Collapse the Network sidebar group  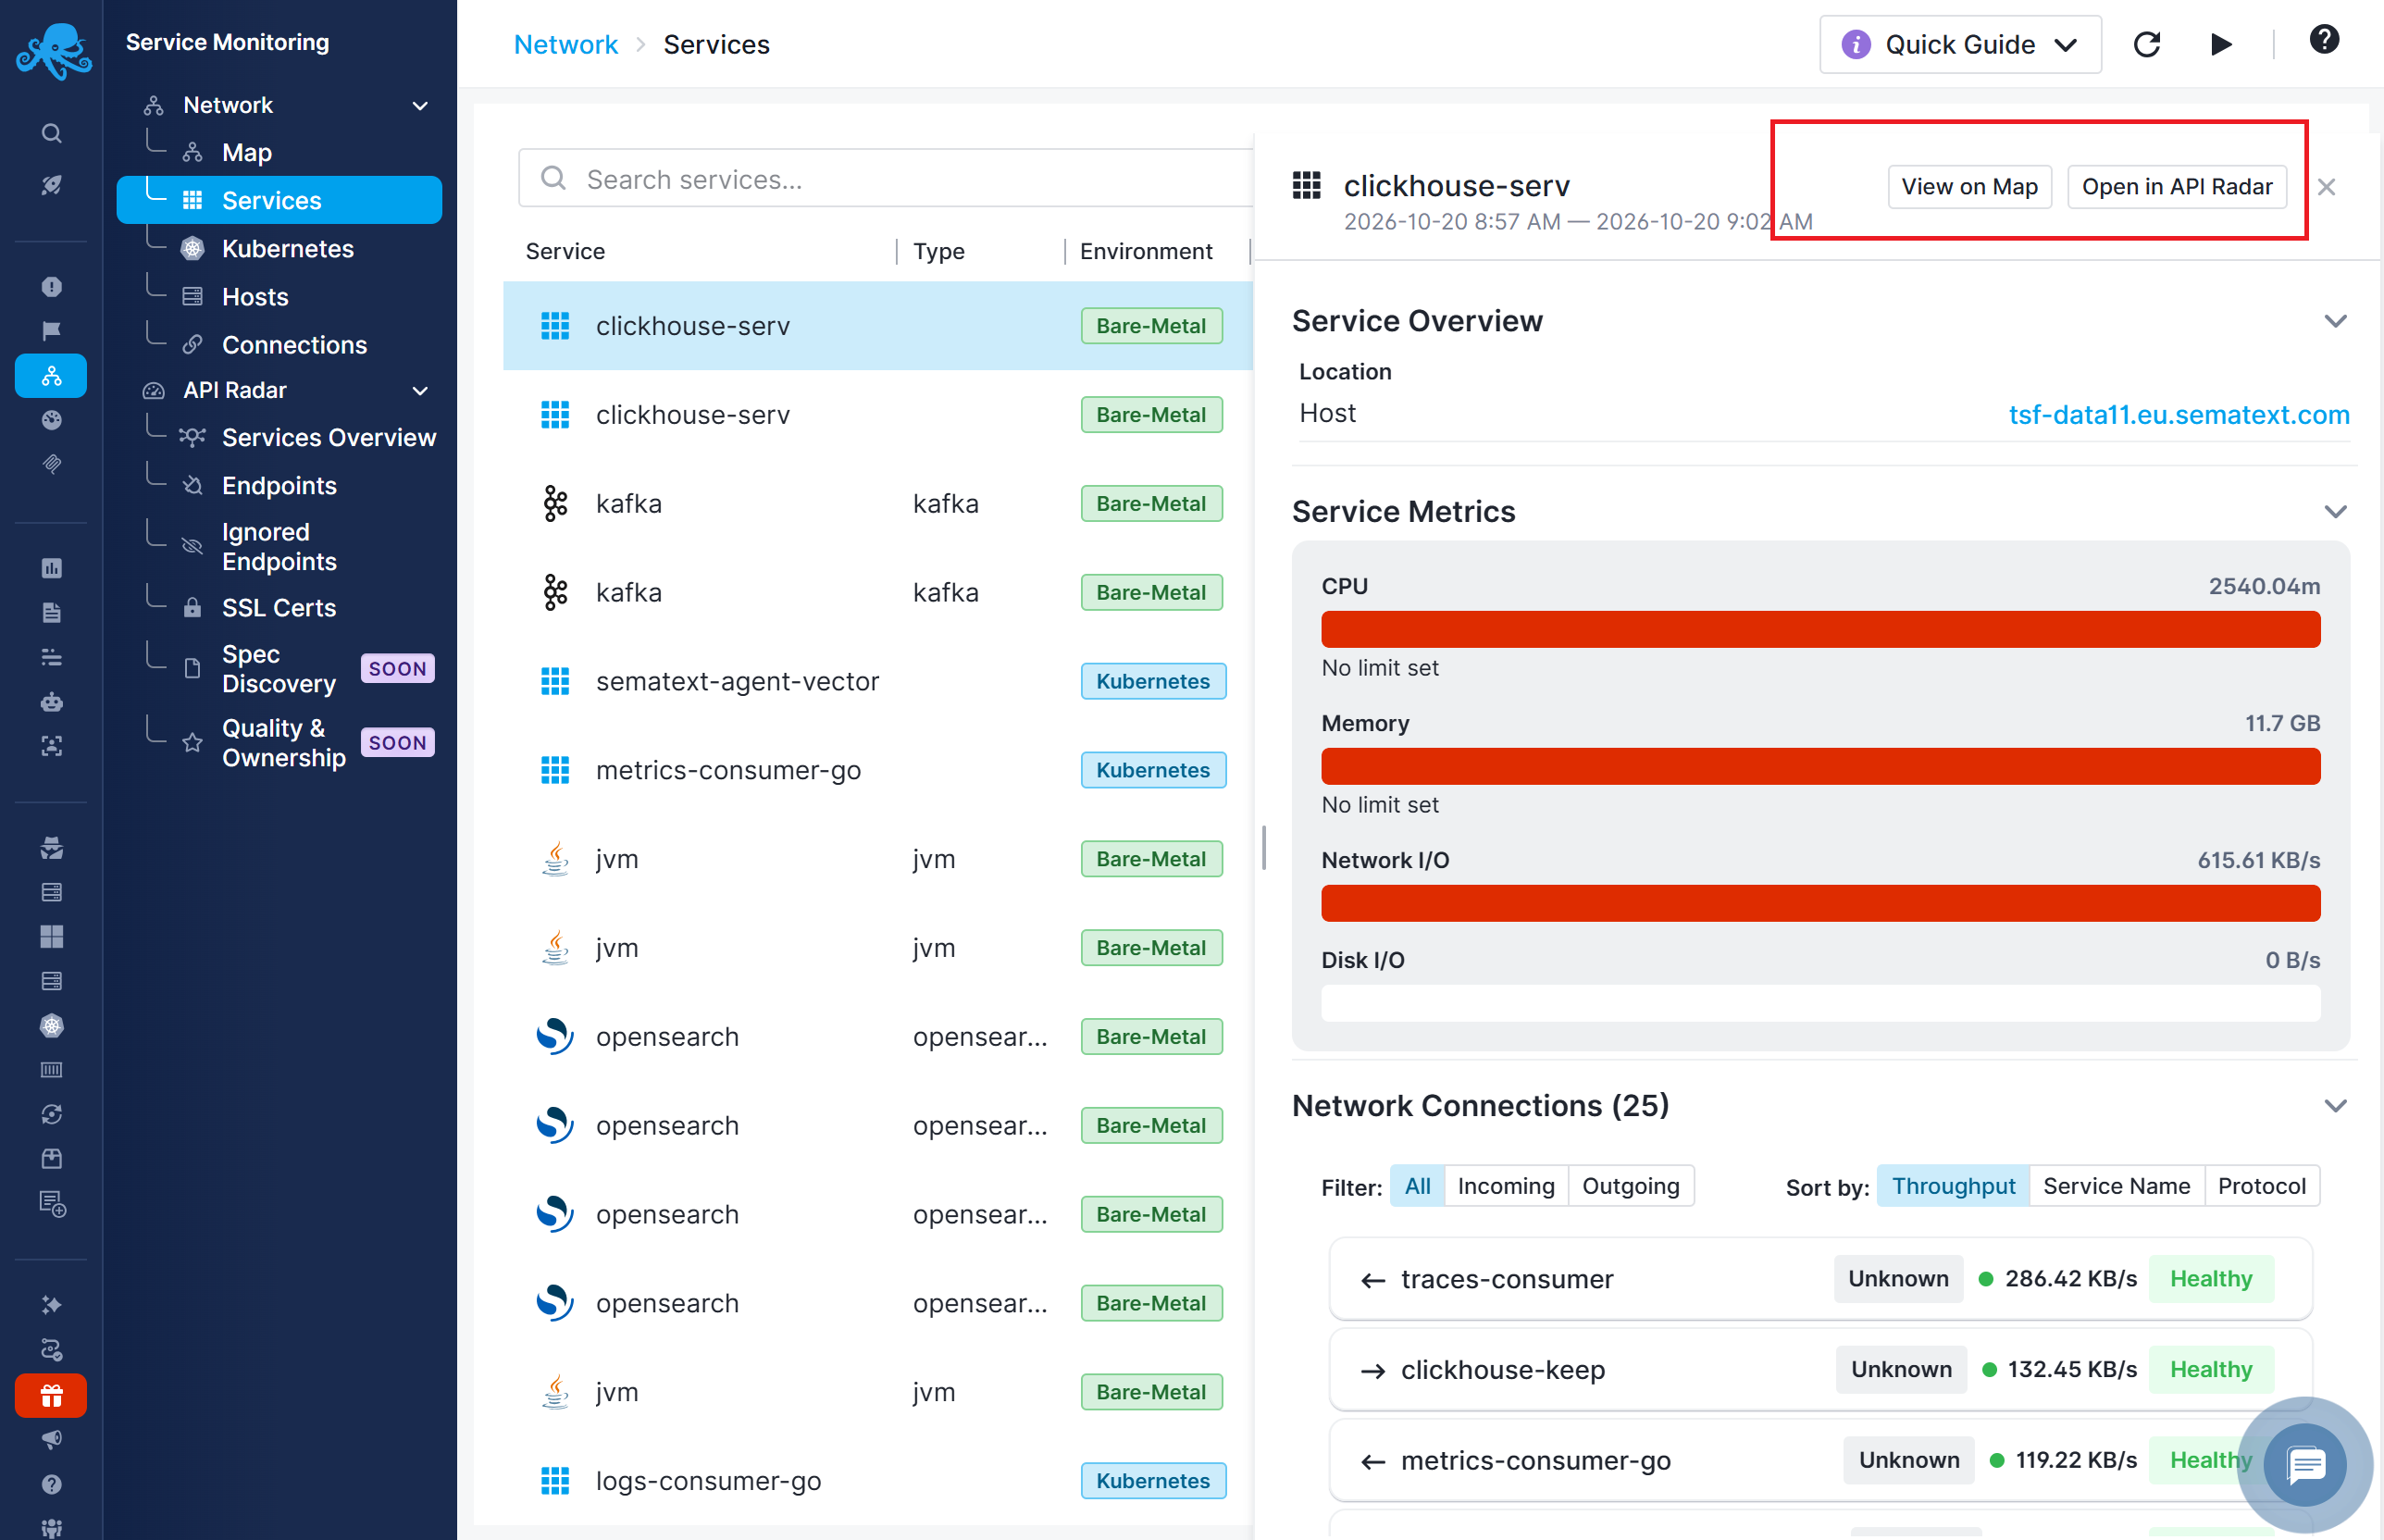coord(421,105)
